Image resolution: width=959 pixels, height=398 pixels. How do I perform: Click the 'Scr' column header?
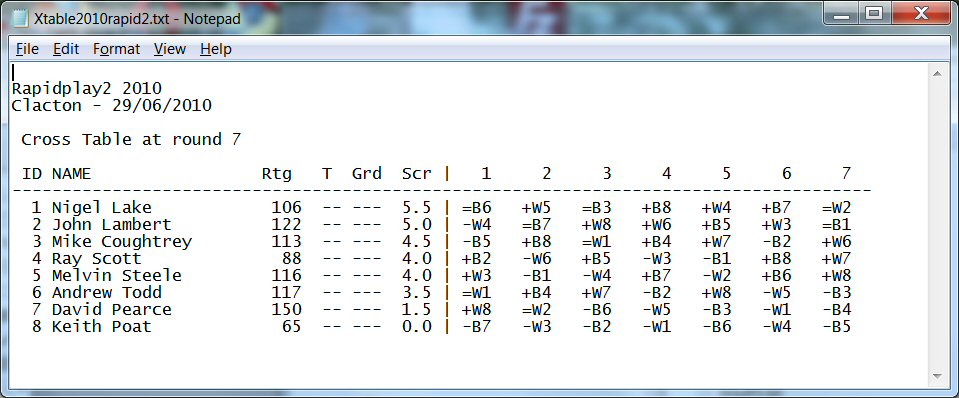[417, 174]
